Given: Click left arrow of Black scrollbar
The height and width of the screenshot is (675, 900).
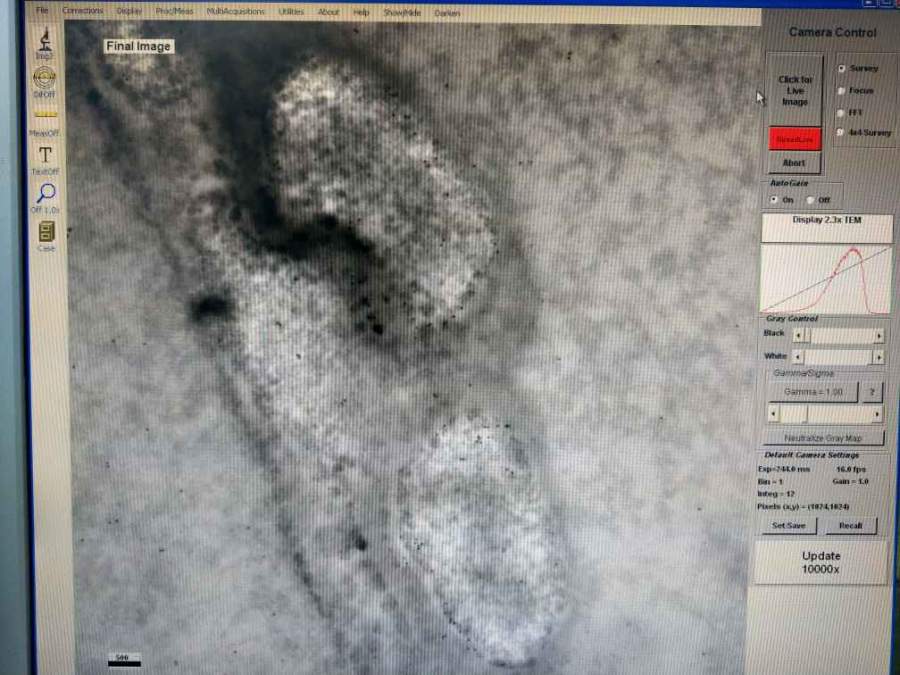Looking at the screenshot, I should coord(798,335).
